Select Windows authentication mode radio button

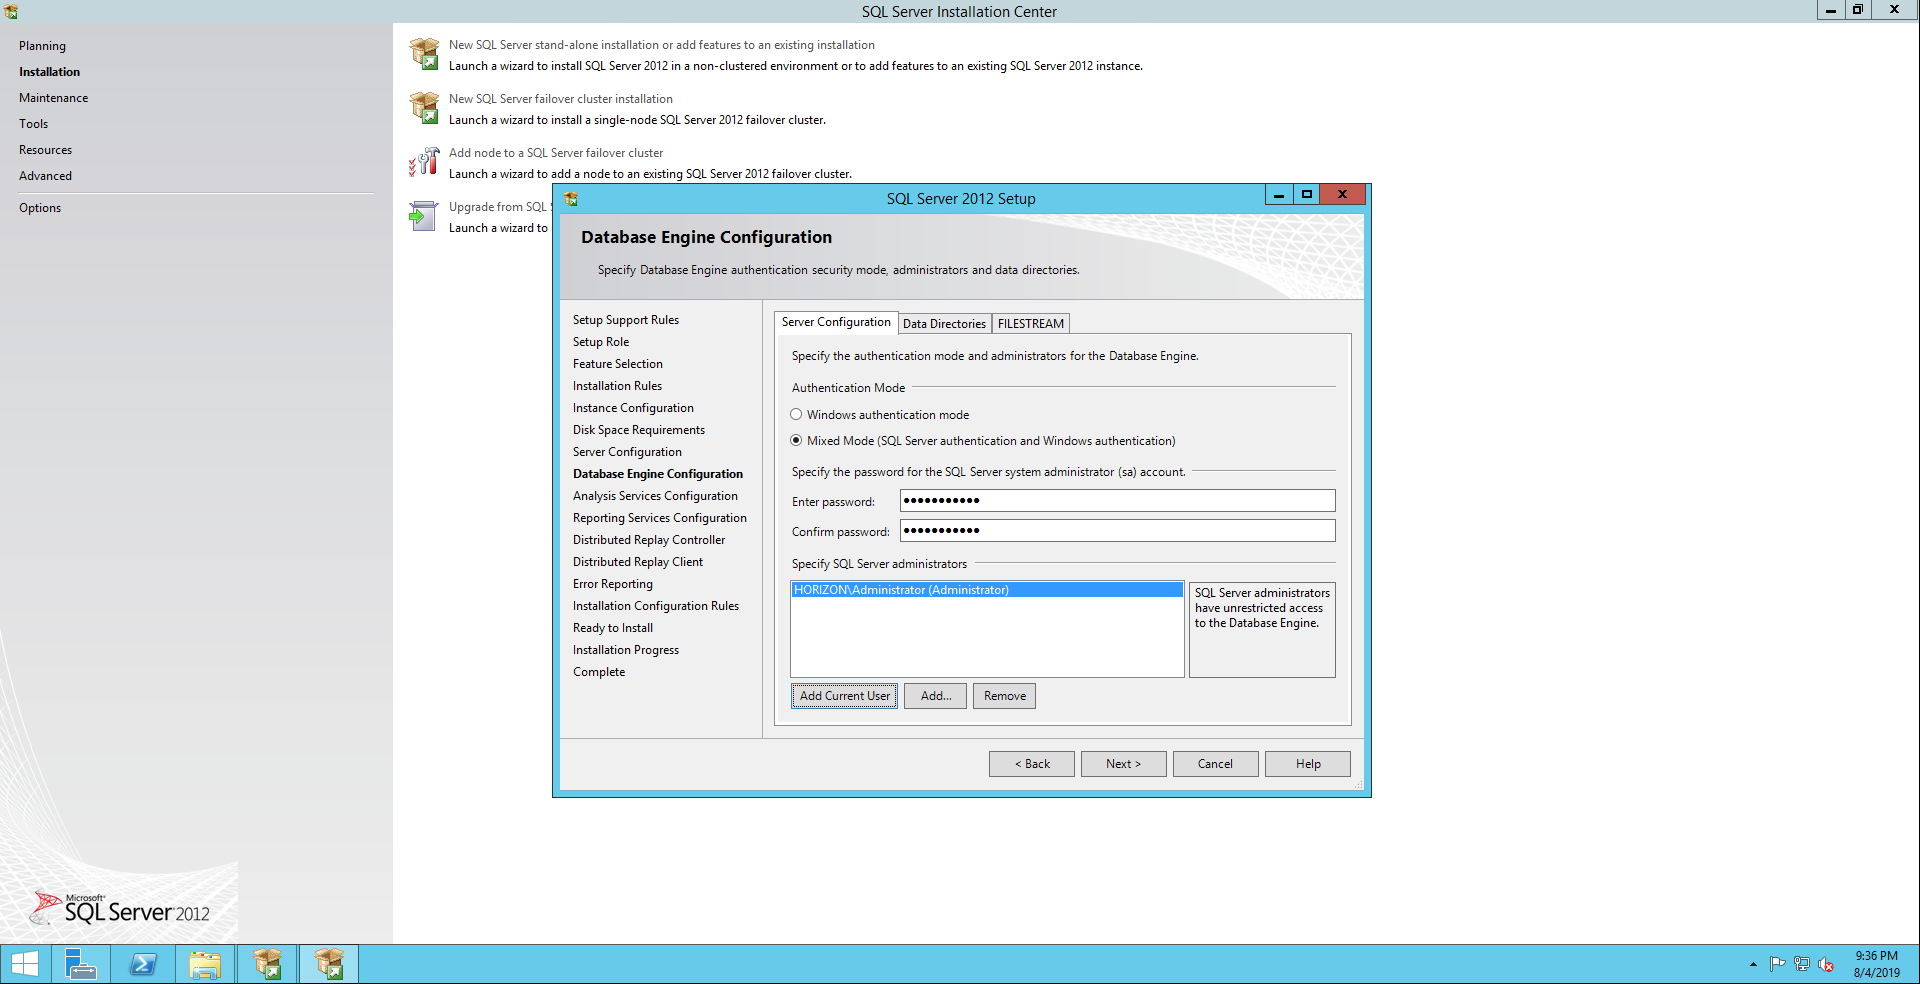click(797, 415)
